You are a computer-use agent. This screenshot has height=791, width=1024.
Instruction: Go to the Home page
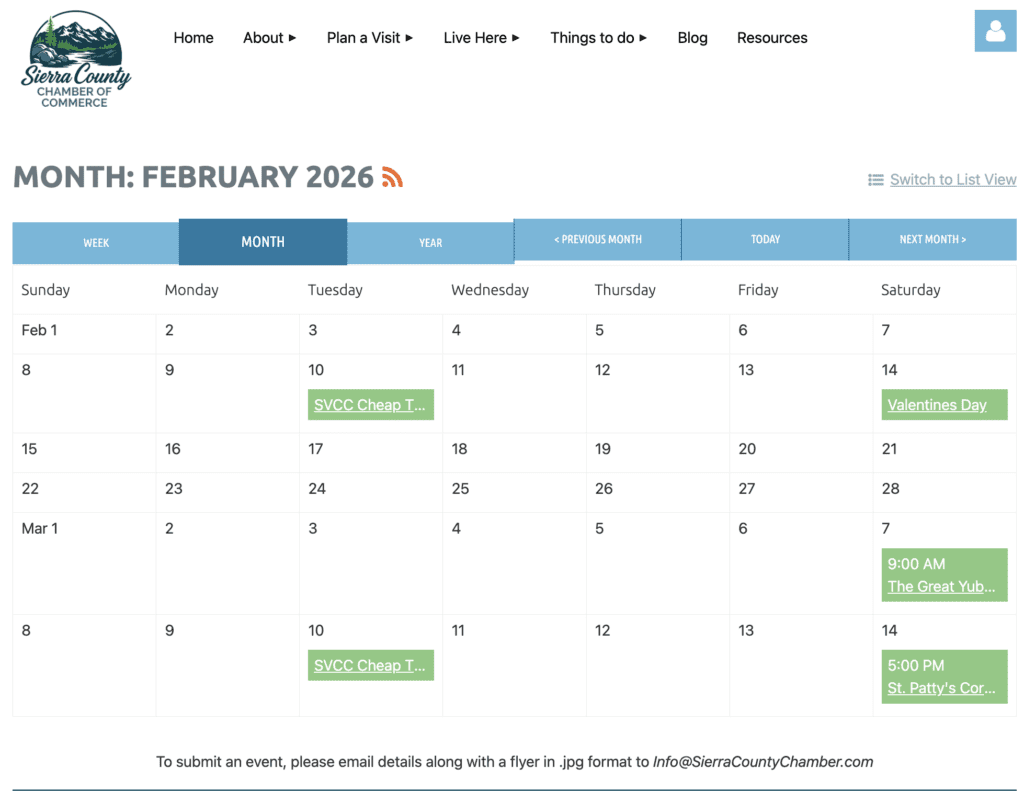pos(193,37)
